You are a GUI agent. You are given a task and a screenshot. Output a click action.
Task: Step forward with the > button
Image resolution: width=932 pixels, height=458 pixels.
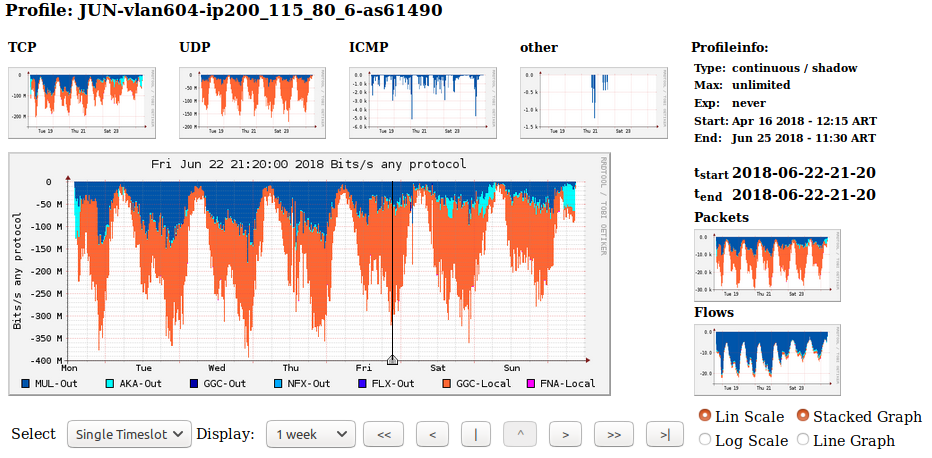coord(565,434)
